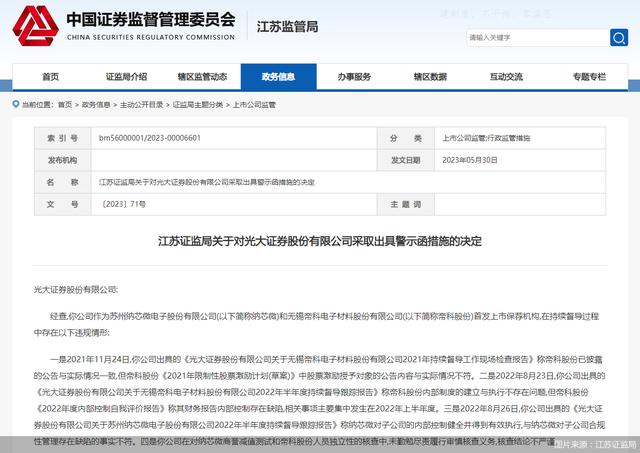640x453 pixels.
Task: Open the 辖区数据 navigation tab
Action: click(x=430, y=77)
